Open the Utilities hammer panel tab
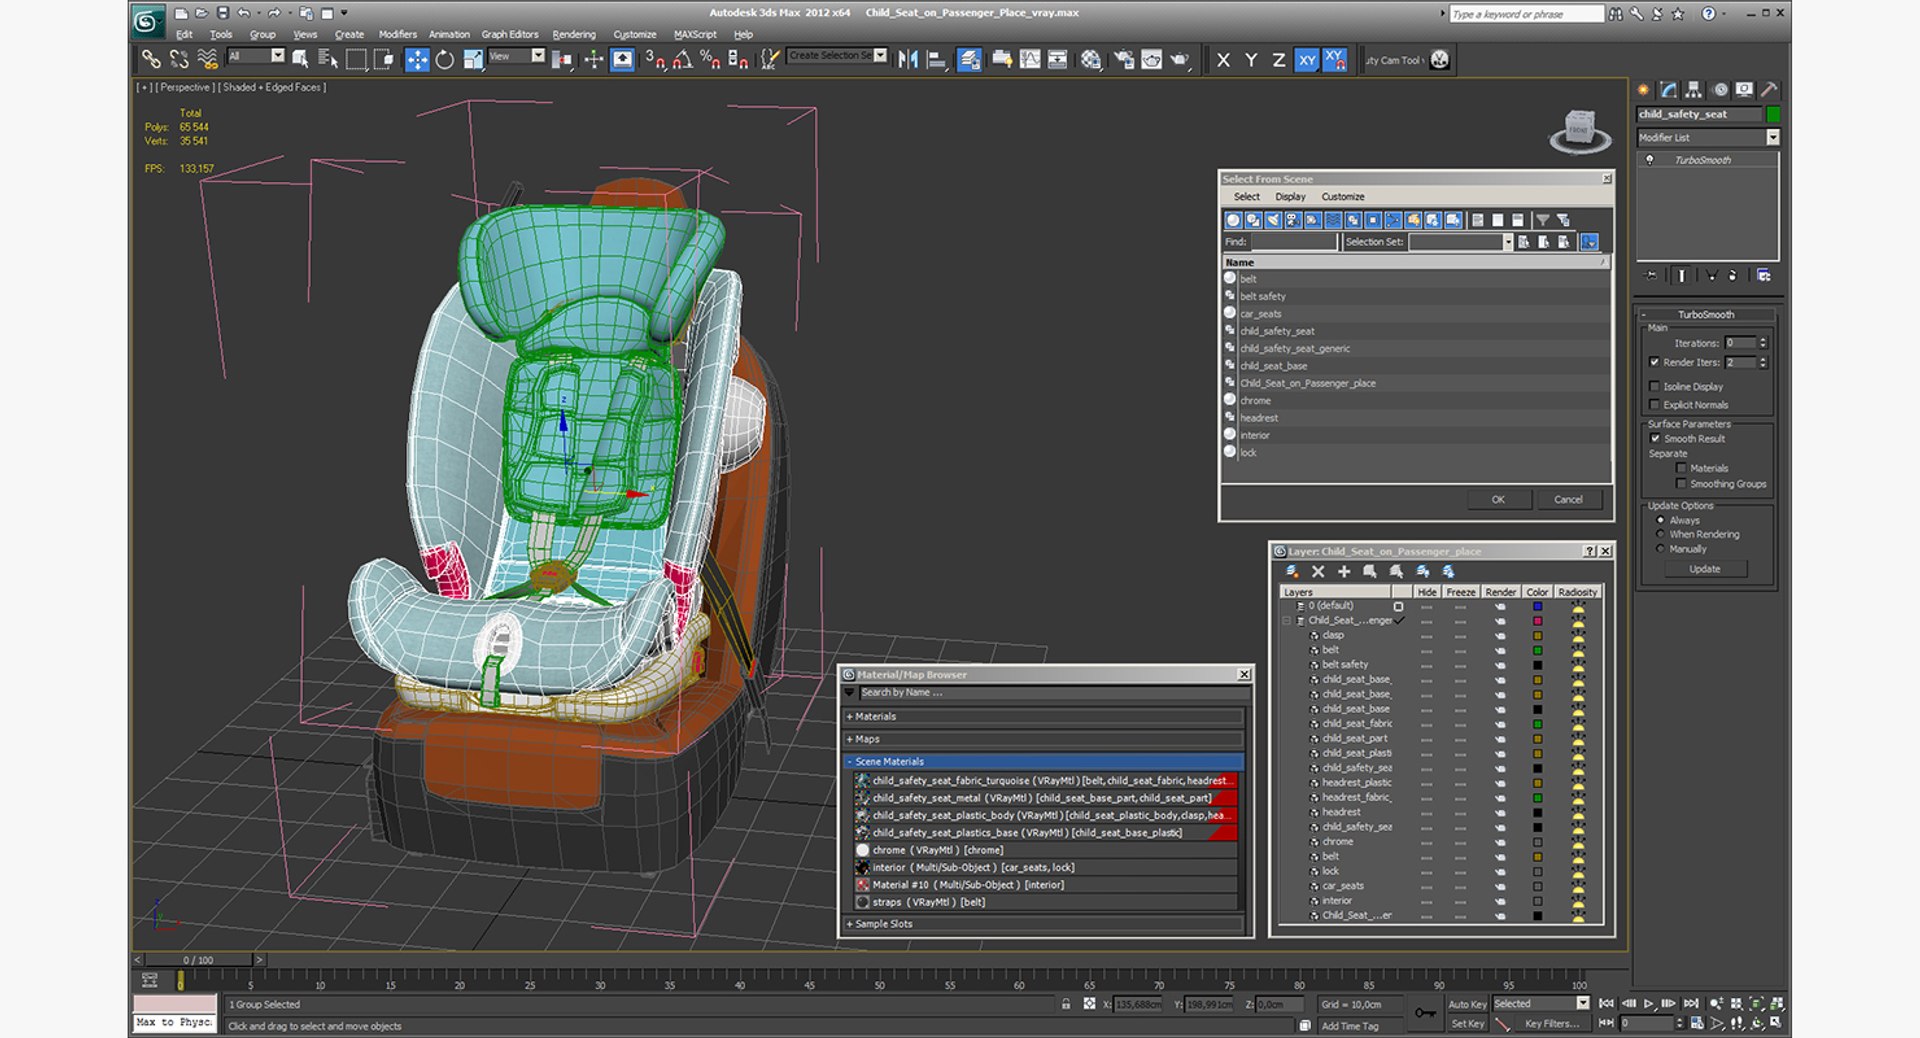 click(x=1769, y=90)
